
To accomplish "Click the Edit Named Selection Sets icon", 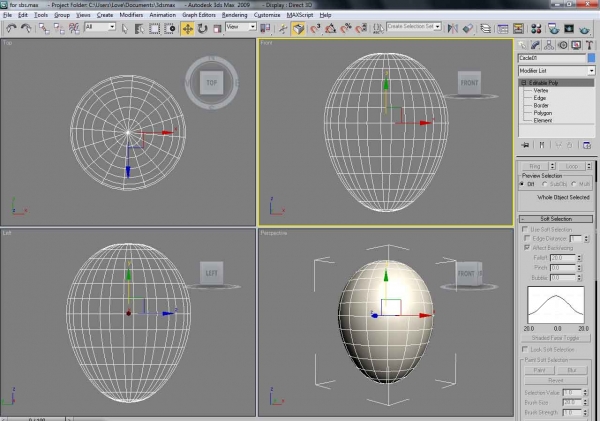I will 378,29.
